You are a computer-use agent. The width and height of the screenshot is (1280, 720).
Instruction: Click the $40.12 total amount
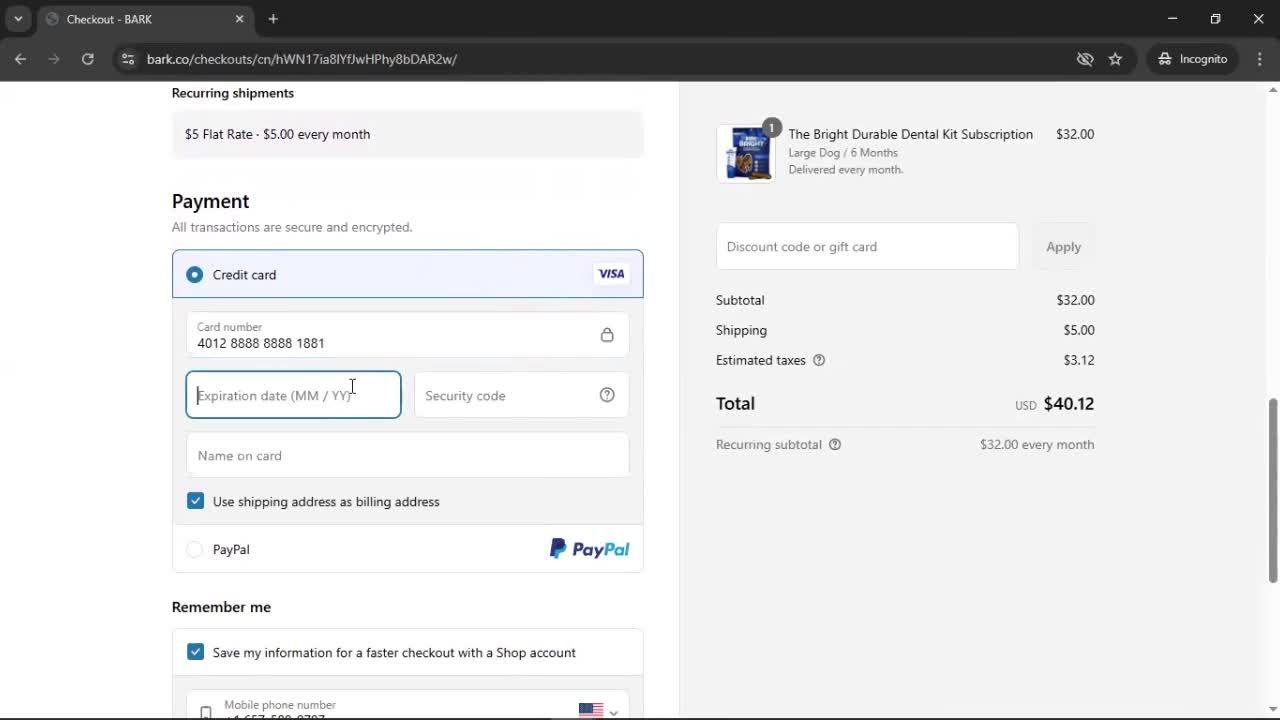[1069, 404]
